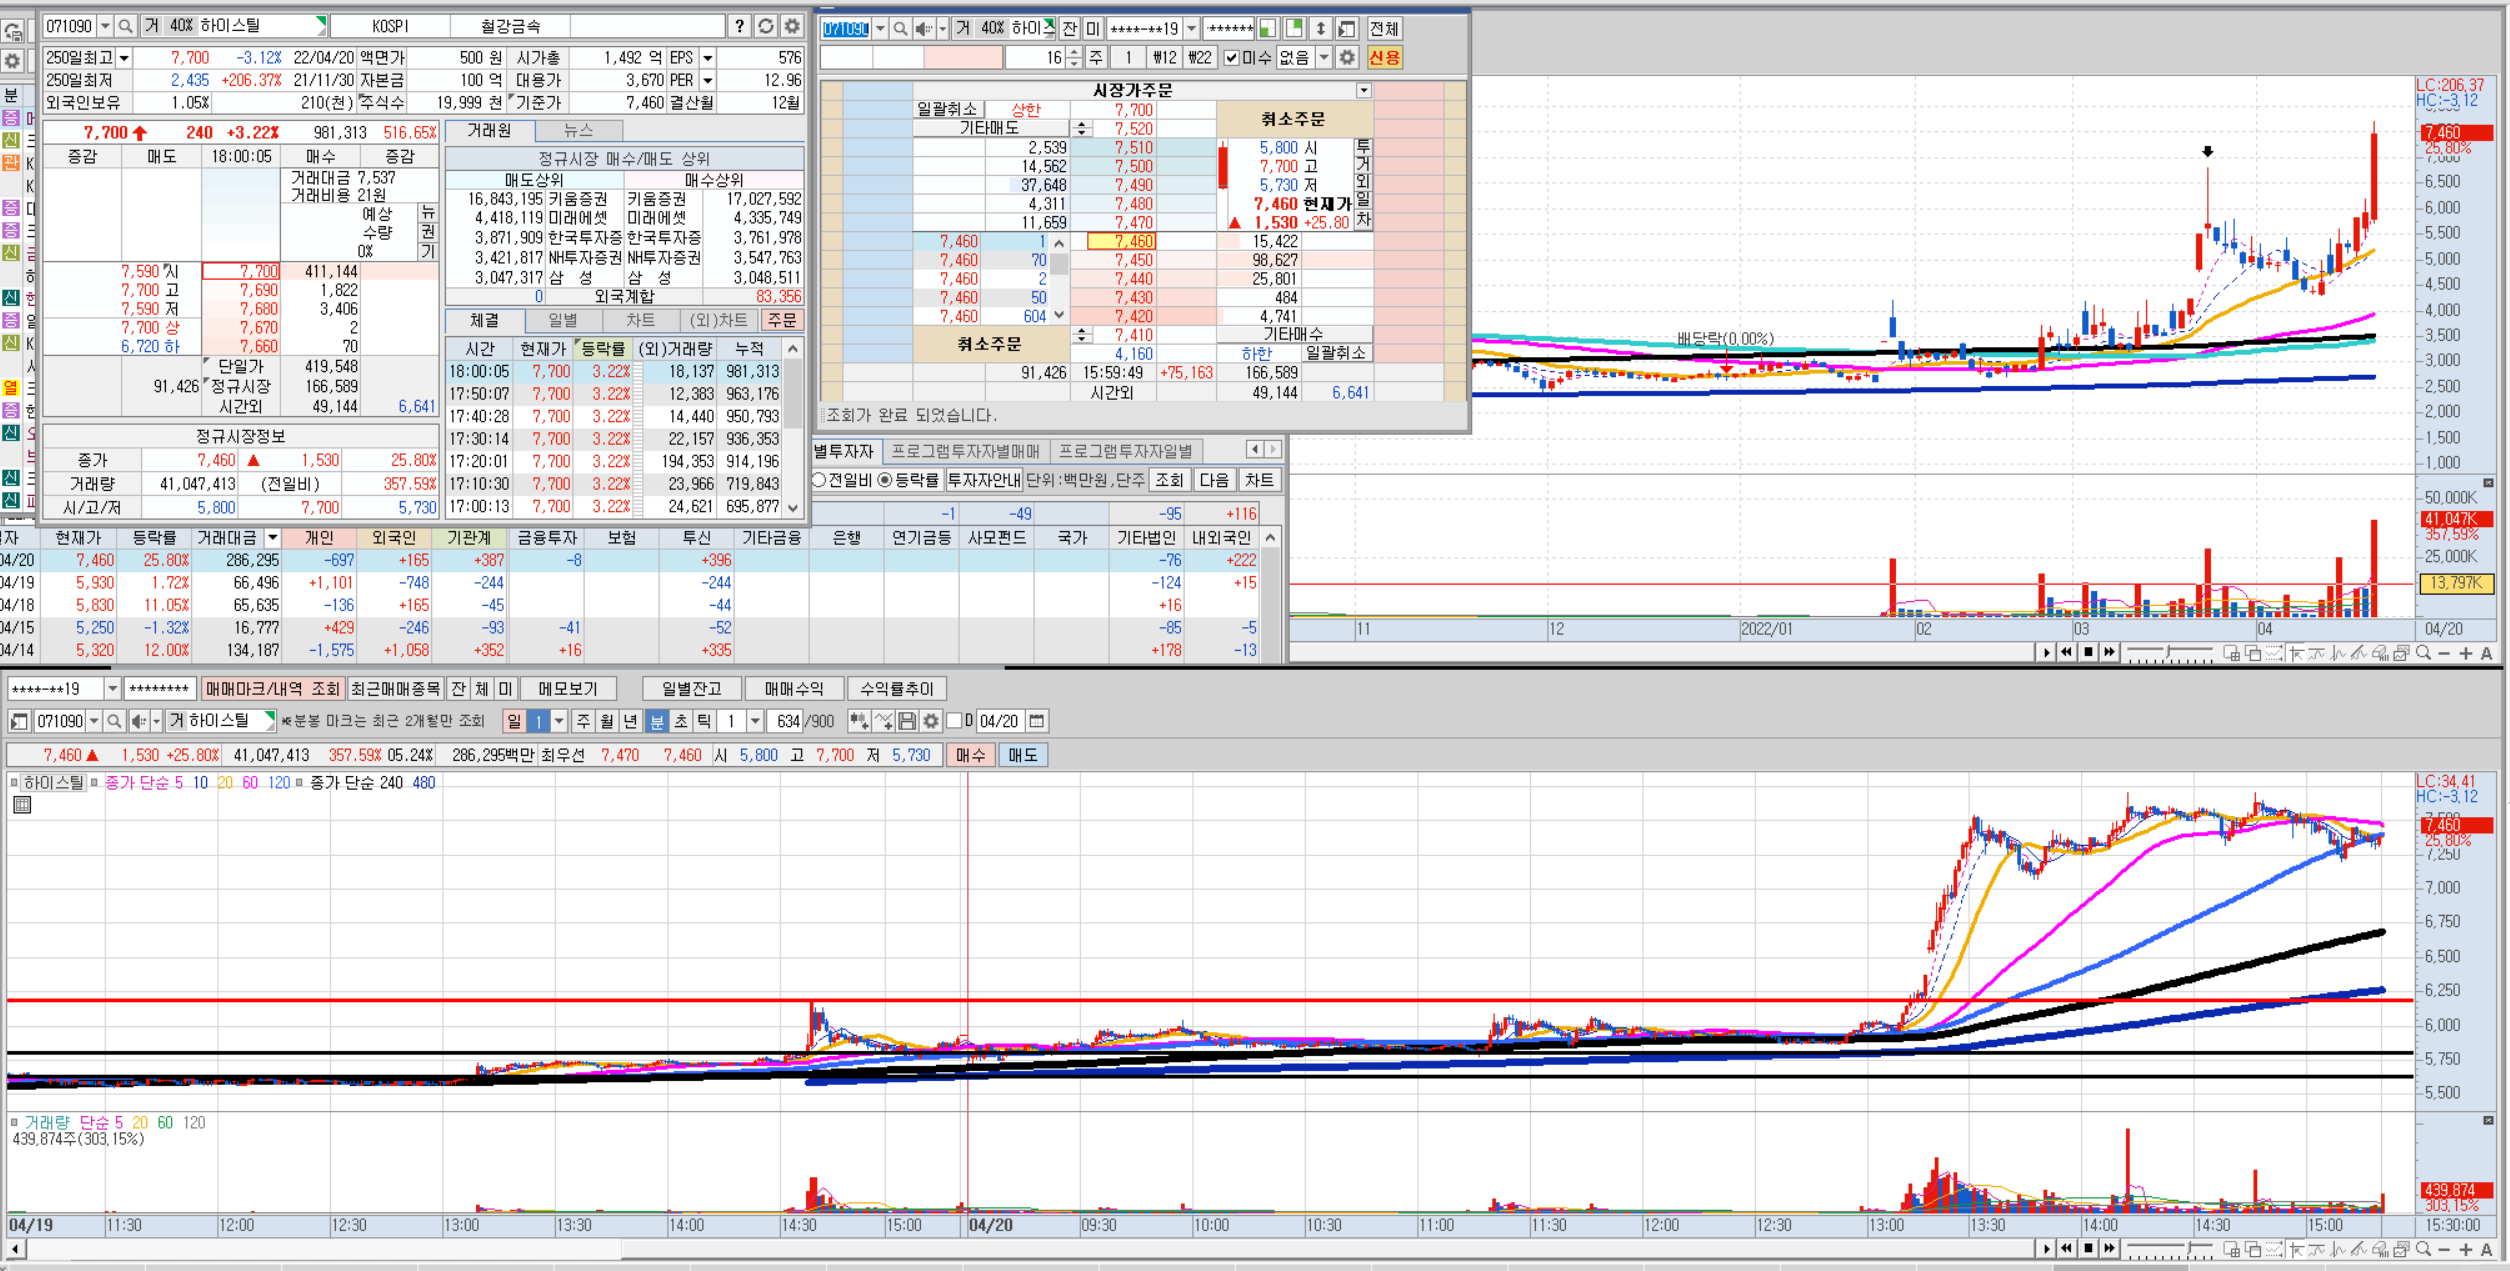Click the magnifier zoom icon in the upper chart toolbar
This screenshot has height=1271, width=2510.
coord(2423,653)
